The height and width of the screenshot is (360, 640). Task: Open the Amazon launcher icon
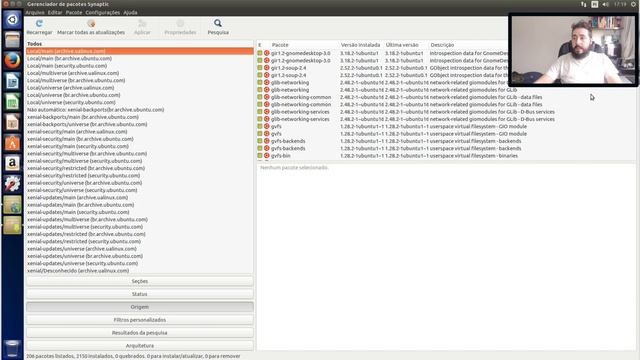click(12, 163)
